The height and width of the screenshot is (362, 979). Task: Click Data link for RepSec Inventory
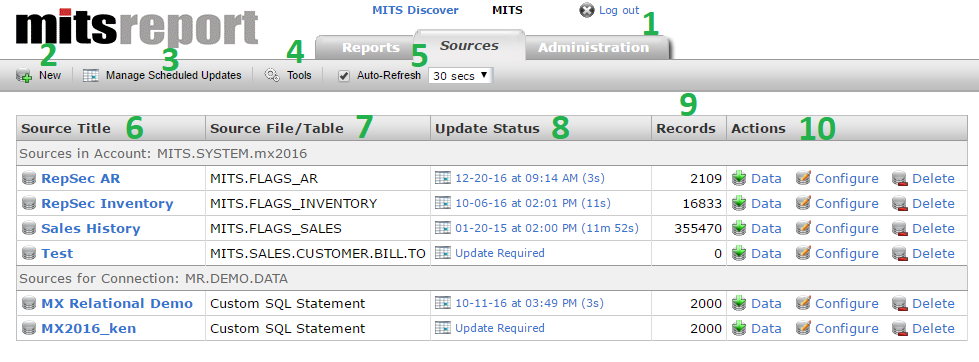pyautogui.click(x=766, y=203)
